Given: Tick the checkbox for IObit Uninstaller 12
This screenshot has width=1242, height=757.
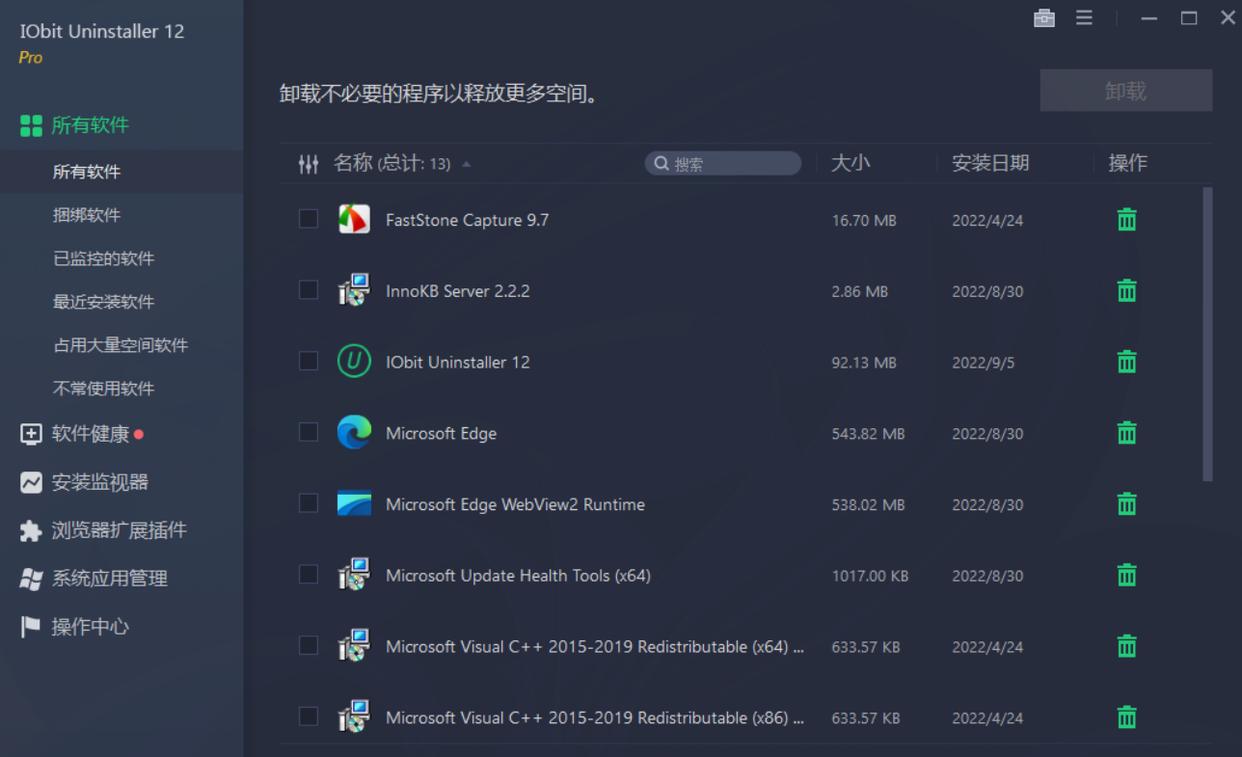Looking at the screenshot, I should [309, 361].
